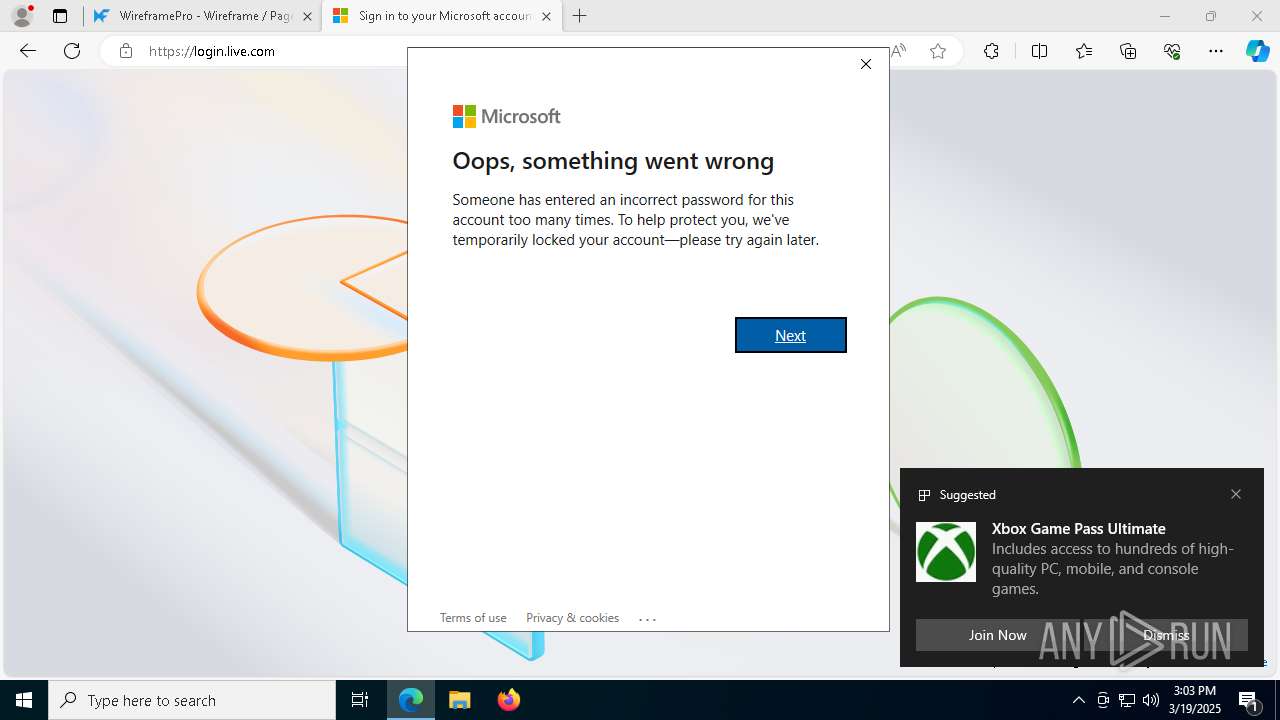Click Xbox Game Pass Ultimate title

tap(1079, 528)
